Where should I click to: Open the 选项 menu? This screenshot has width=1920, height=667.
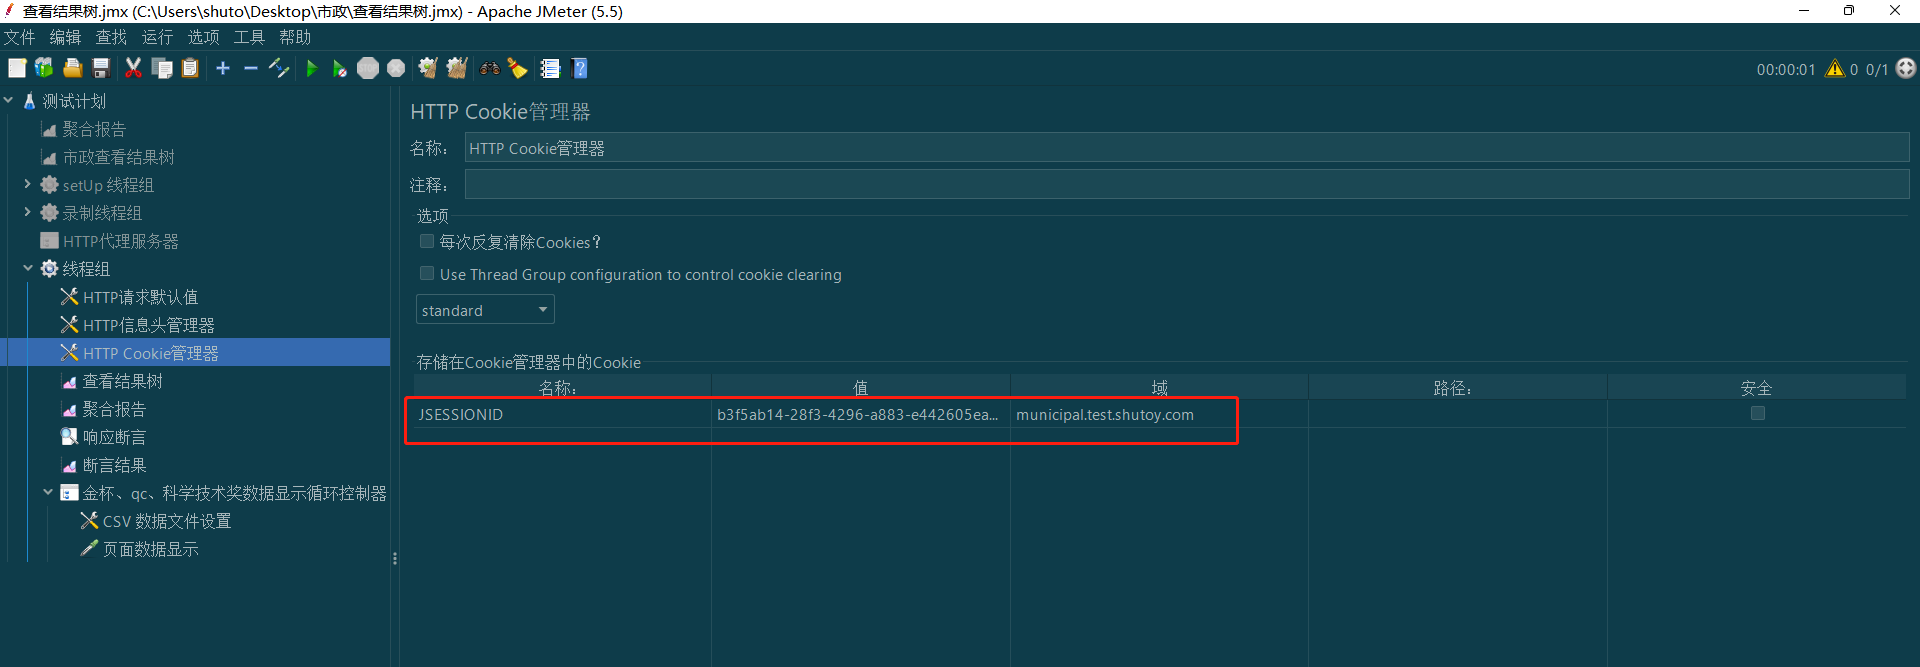[203, 37]
